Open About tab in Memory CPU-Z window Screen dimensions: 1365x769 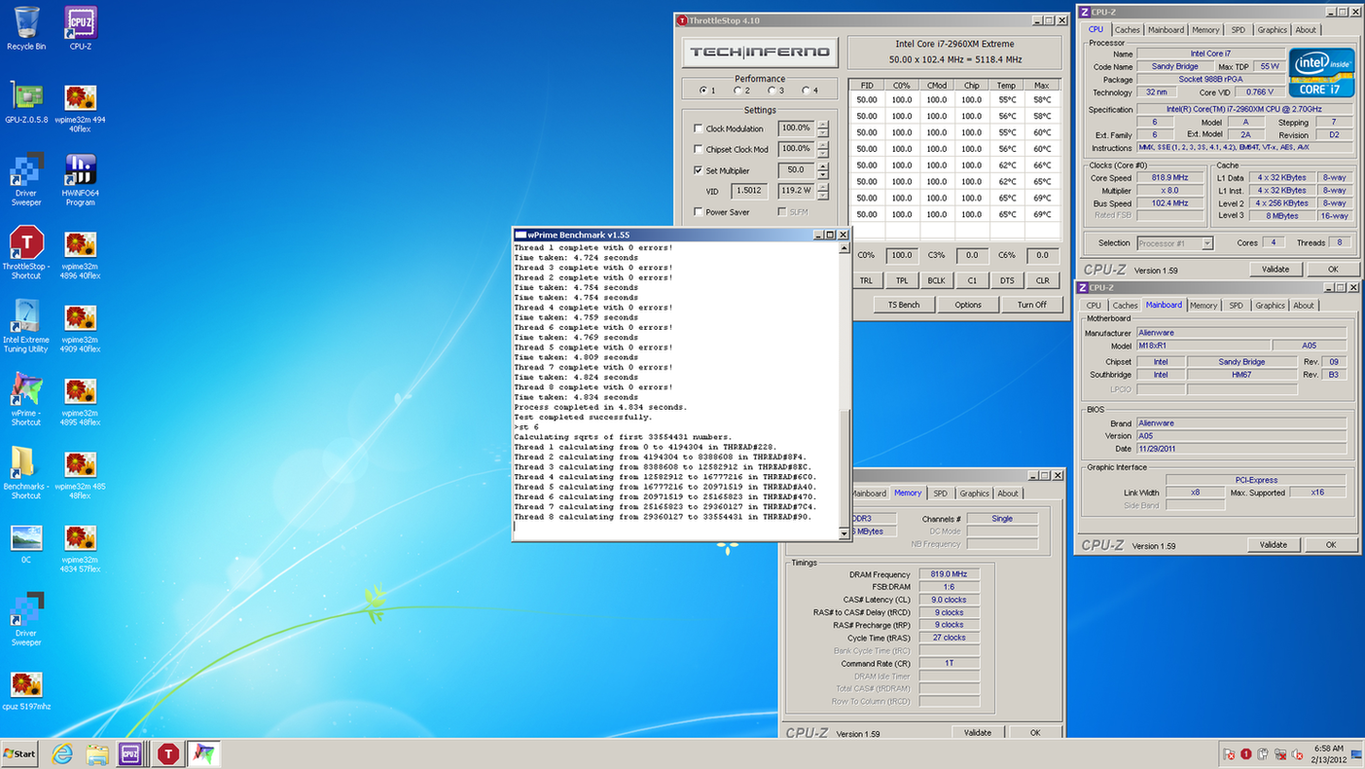pyautogui.click(x=1008, y=493)
